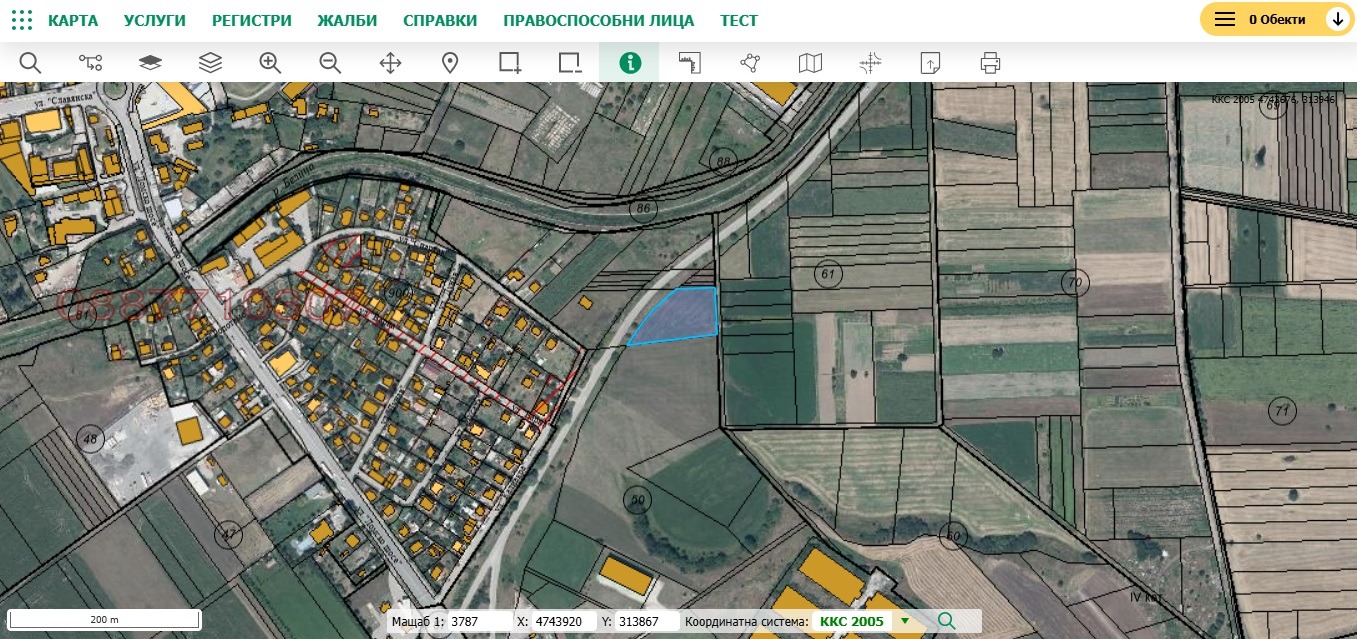Click the magnifier search tool in toolbar
Viewport: 1357px width, 639px height.
click(x=30, y=63)
